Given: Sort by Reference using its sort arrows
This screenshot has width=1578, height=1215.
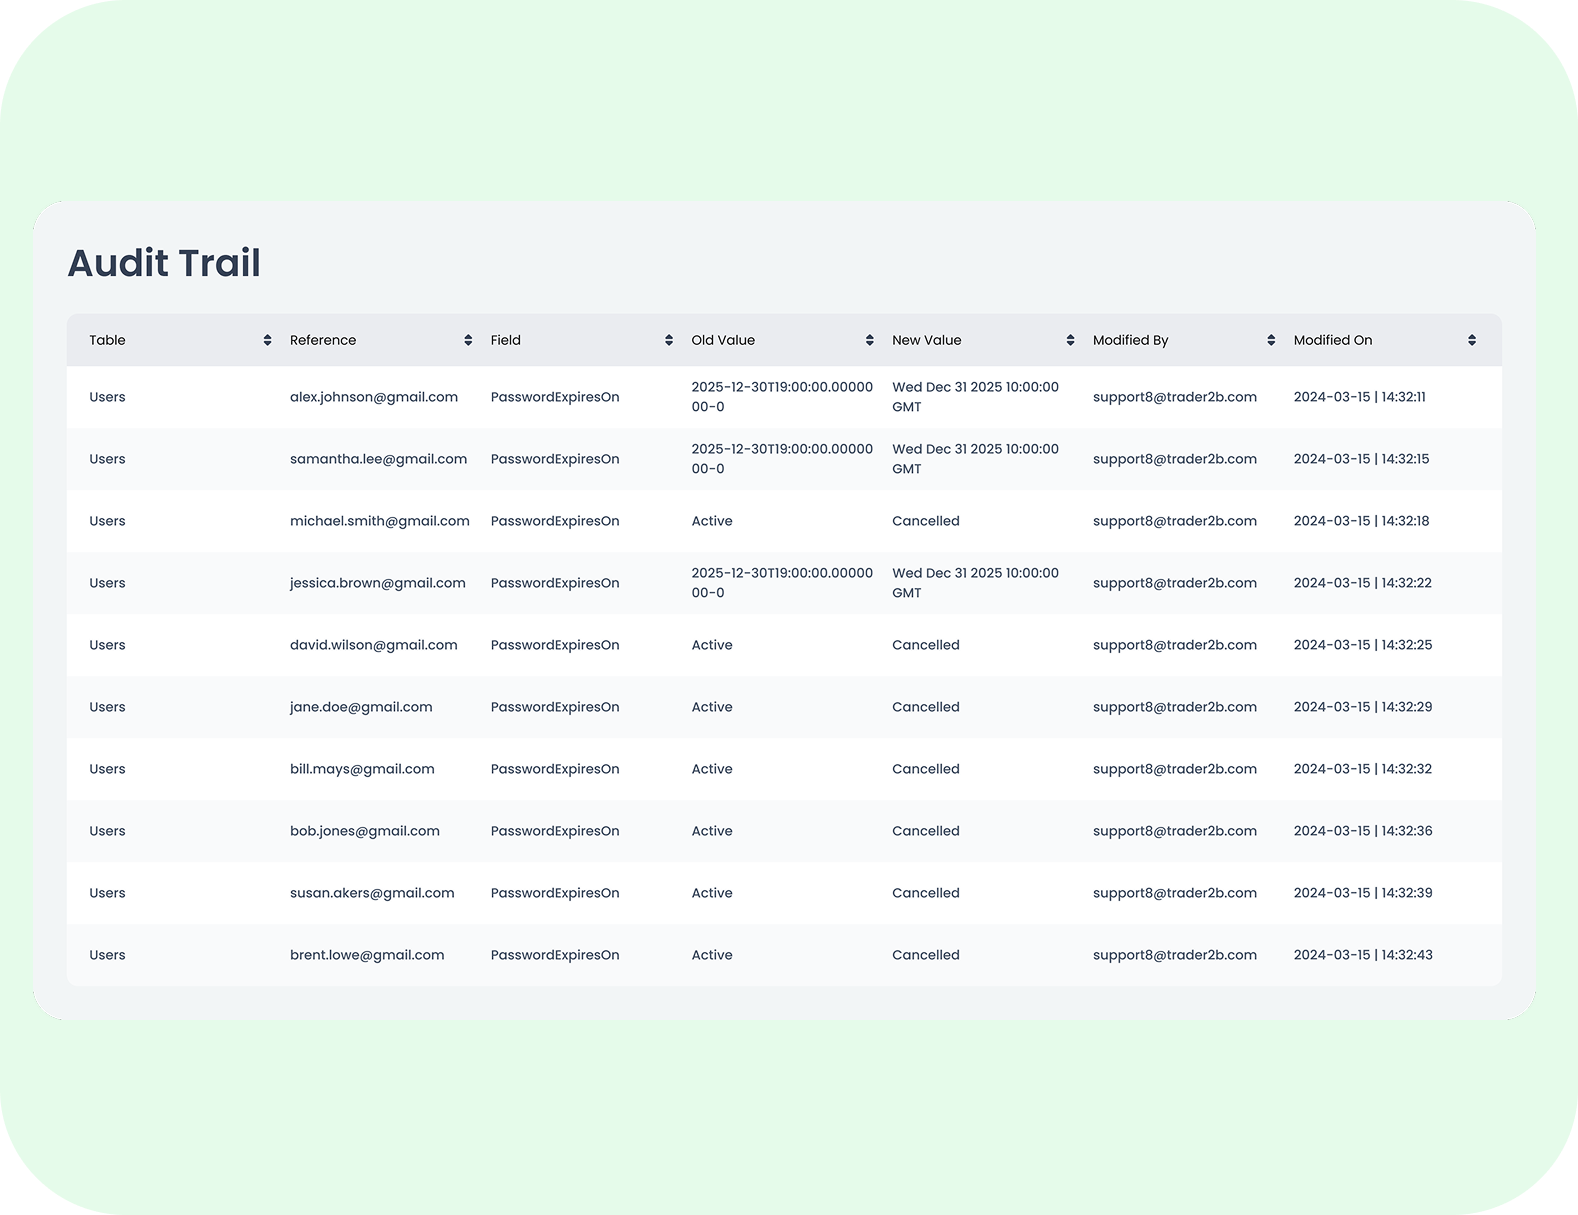Looking at the screenshot, I should click(468, 340).
